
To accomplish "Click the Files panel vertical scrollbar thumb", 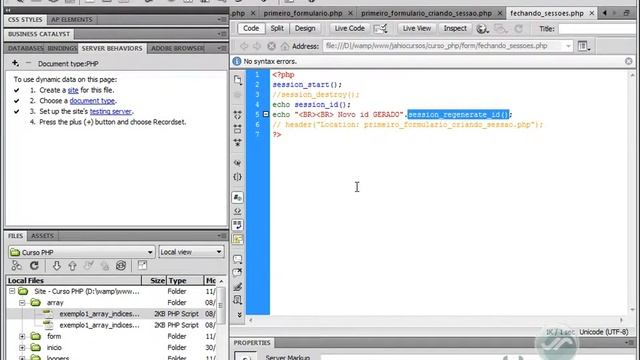I will pos(220,305).
